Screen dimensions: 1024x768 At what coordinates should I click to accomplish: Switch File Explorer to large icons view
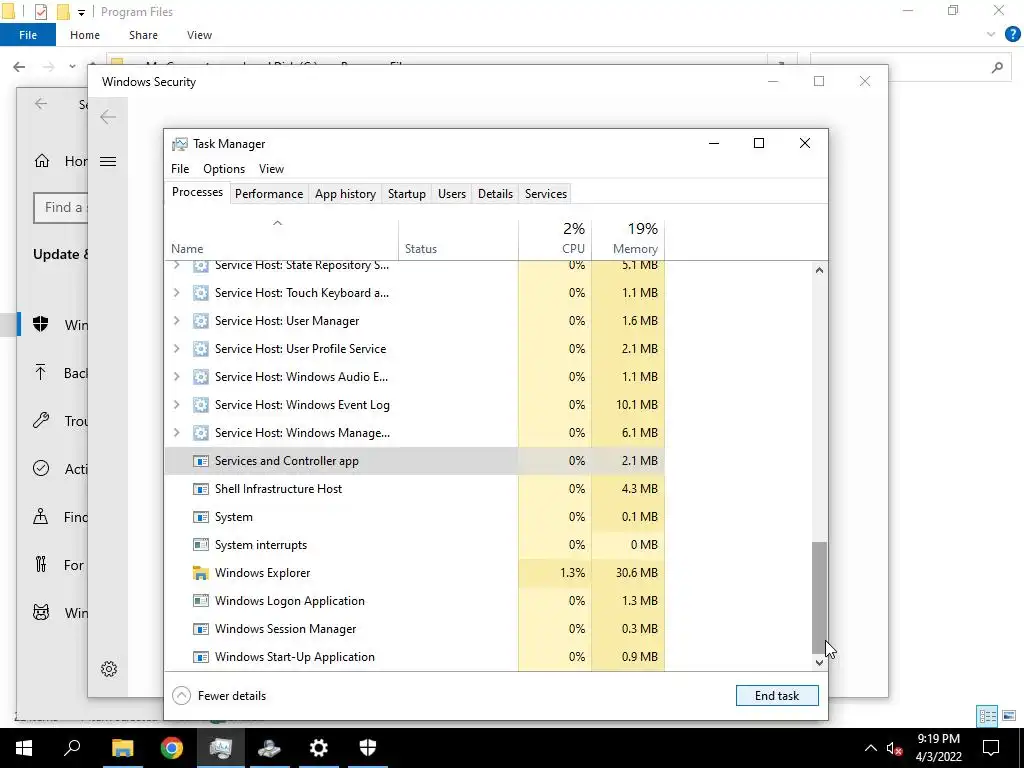[x=1009, y=716]
